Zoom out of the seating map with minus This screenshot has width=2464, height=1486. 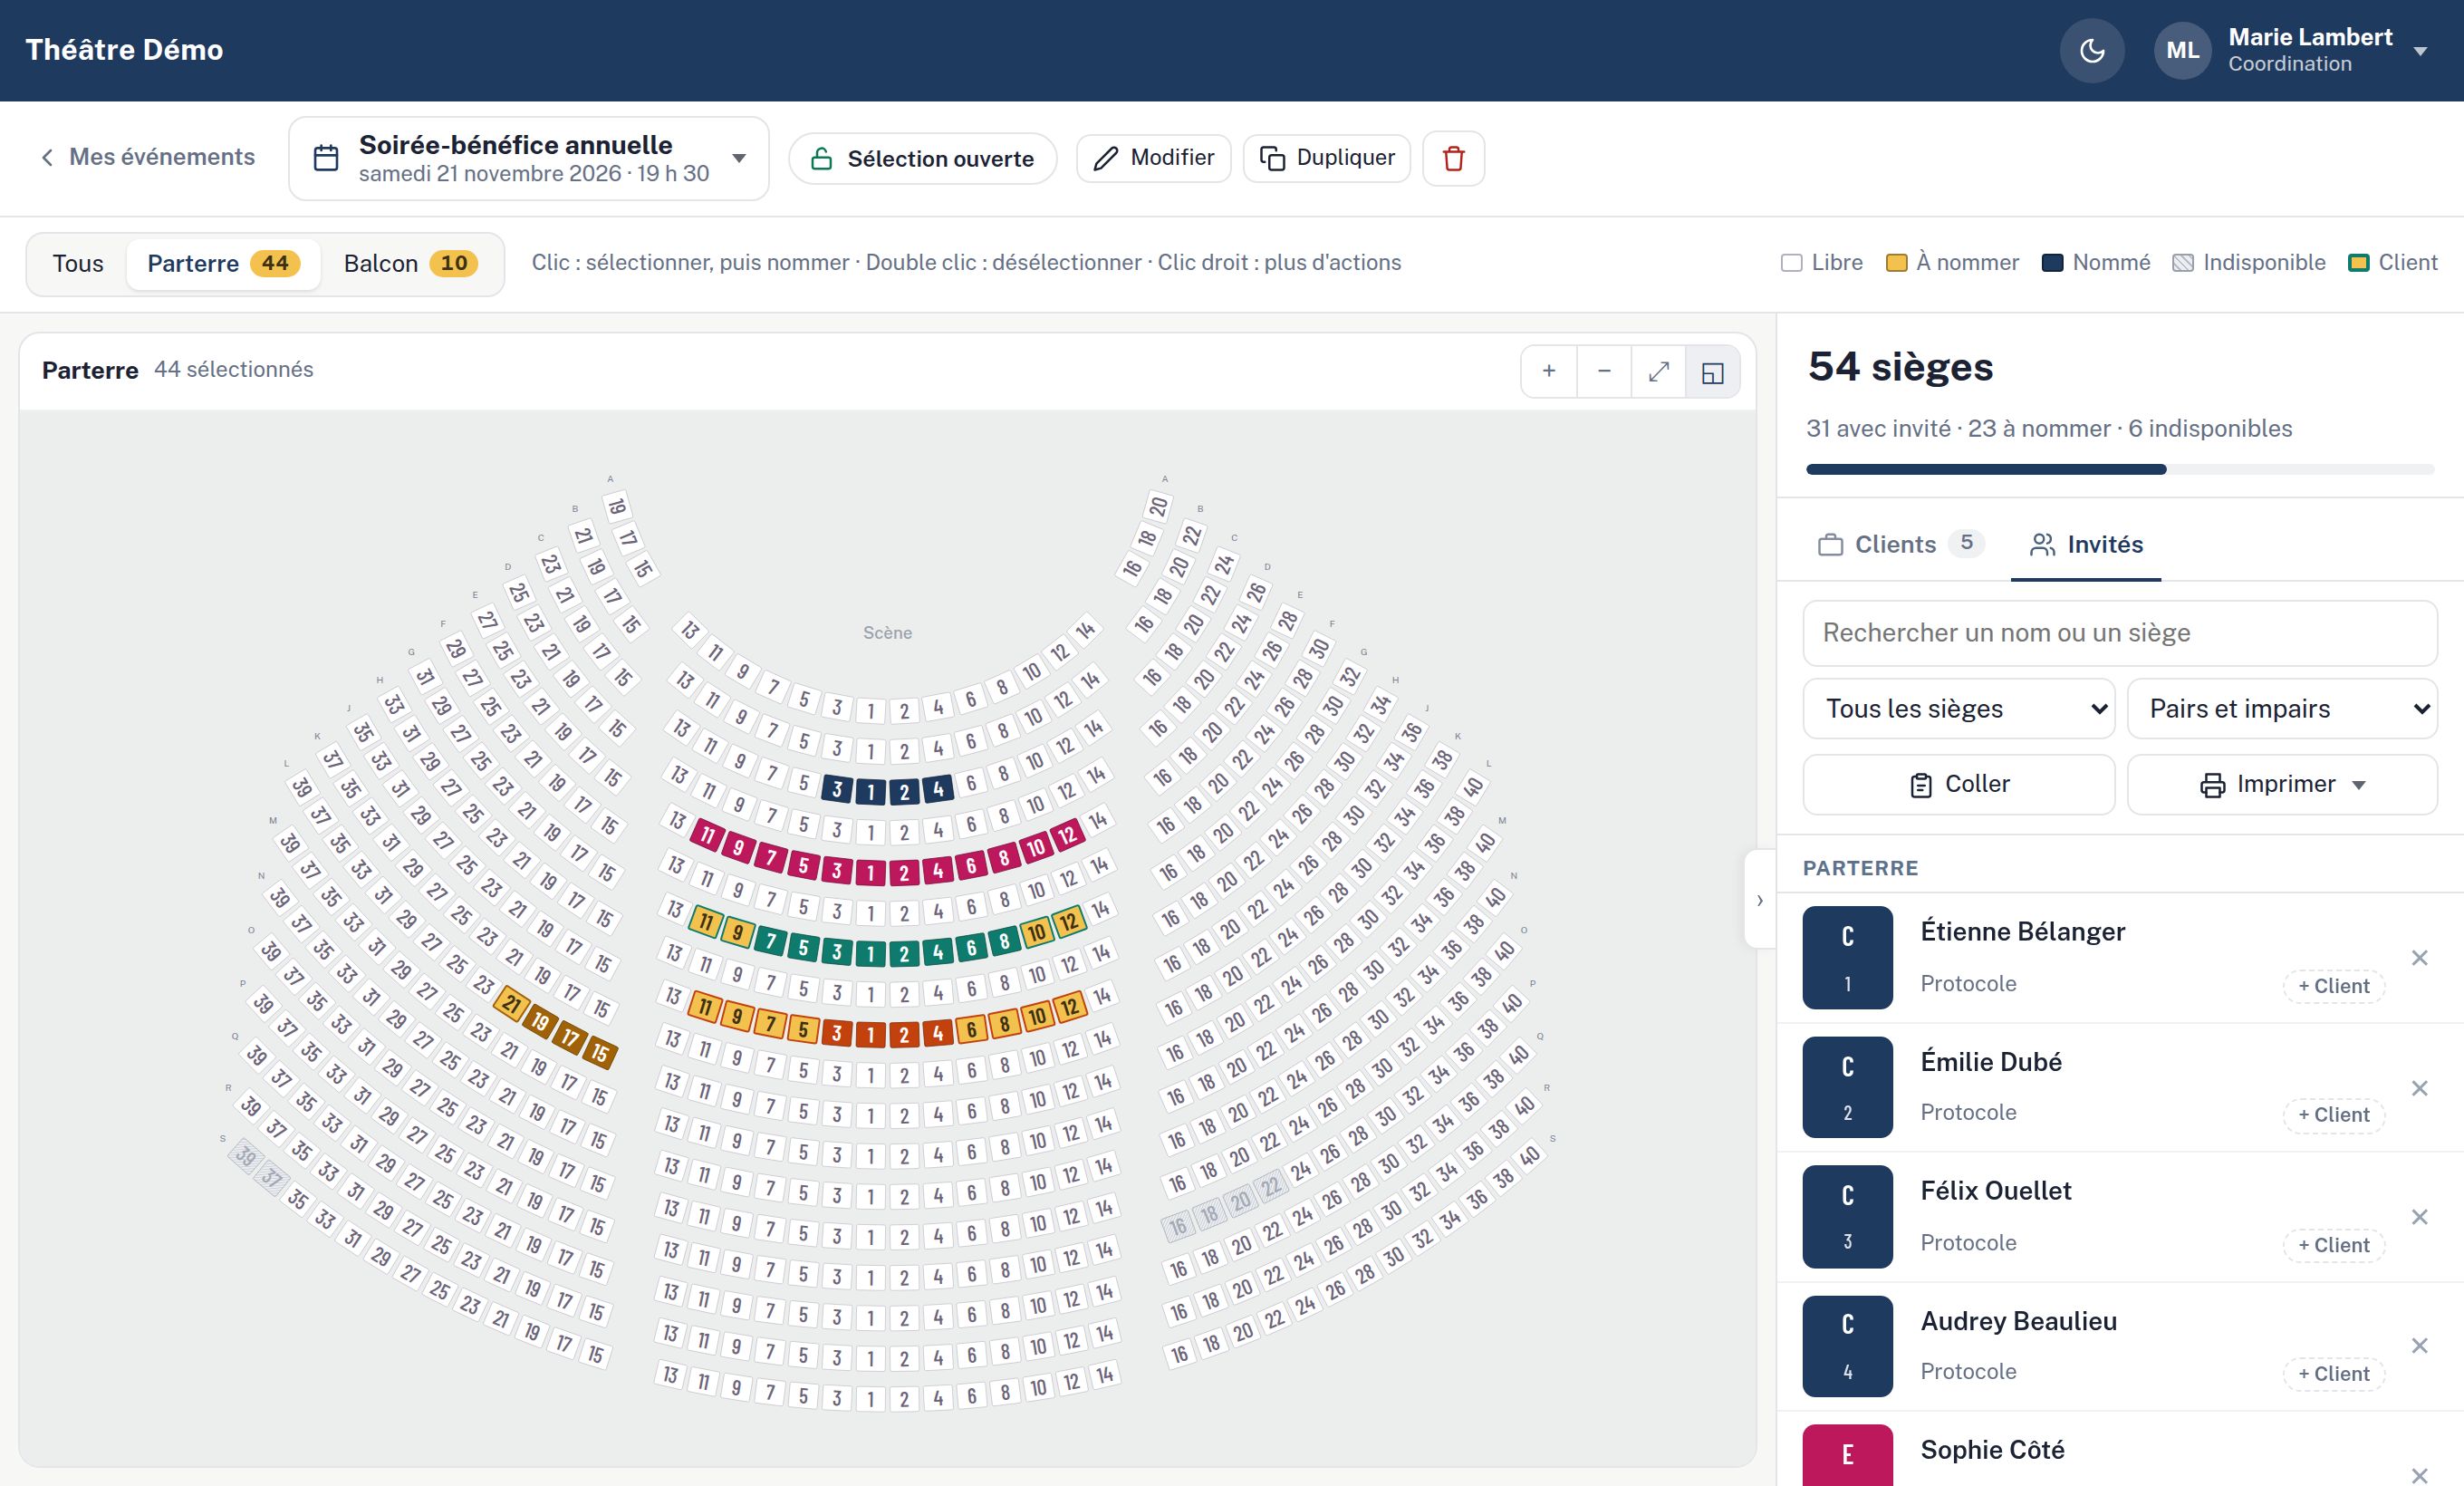(x=1604, y=371)
